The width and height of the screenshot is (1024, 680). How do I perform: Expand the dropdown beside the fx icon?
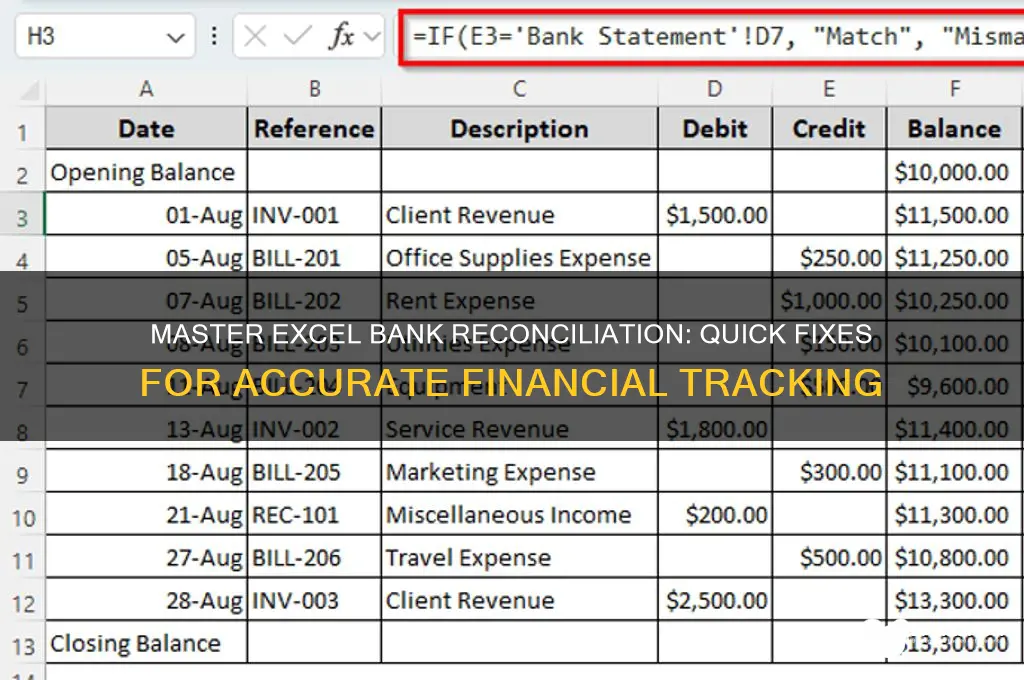click(x=372, y=37)
